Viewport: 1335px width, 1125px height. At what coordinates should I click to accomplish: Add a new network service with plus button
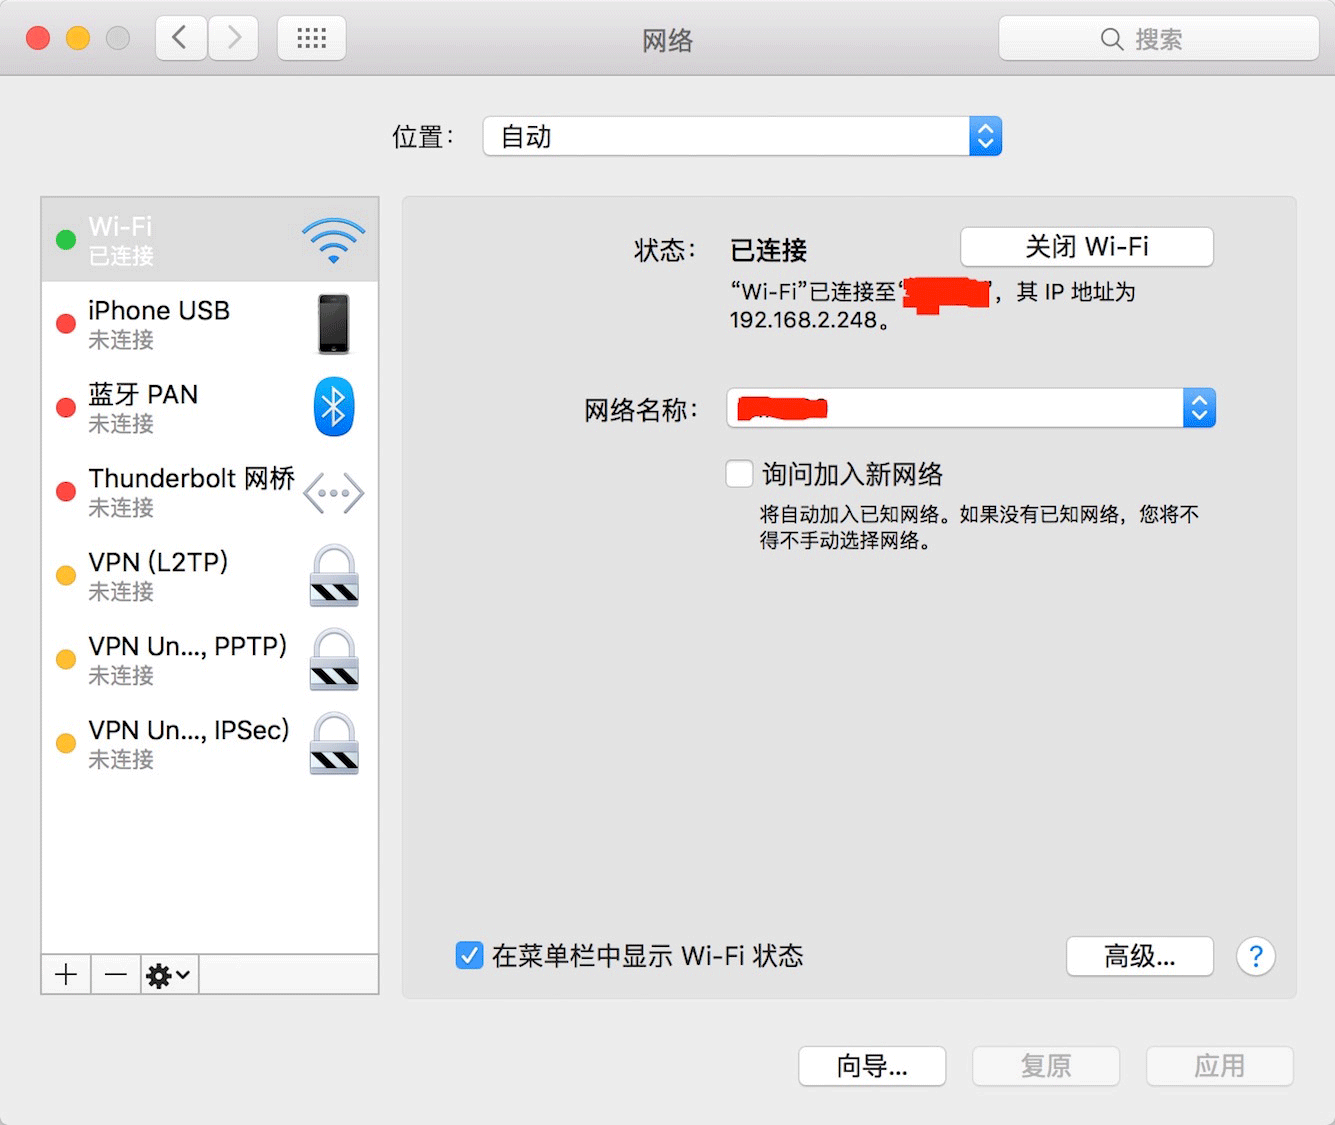coord(66,975)
